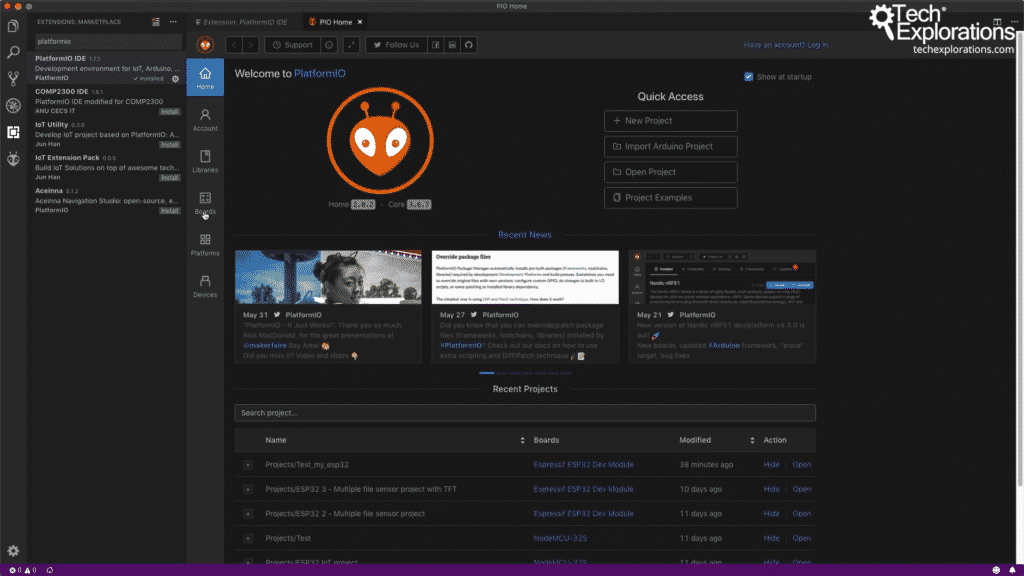Click the NodeMCU-32S board link for Projects/Test
This screenshot has width=1024, height=576.
pos(560,539)
